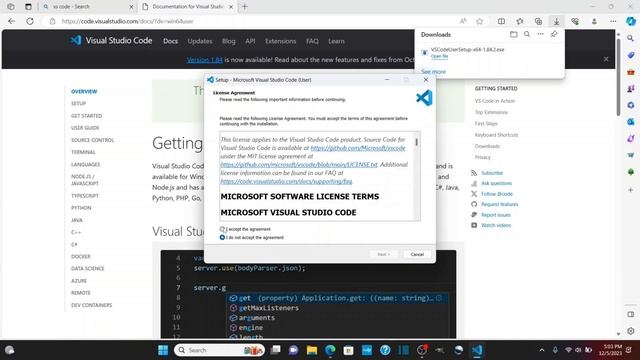Go back with the browser back arrow

(x=11, y=21)
